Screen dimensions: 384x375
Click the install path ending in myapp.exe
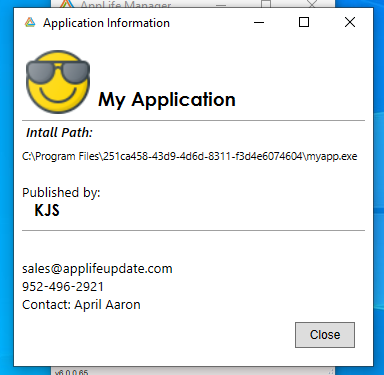pyautogui.click(x=190, y=156)
